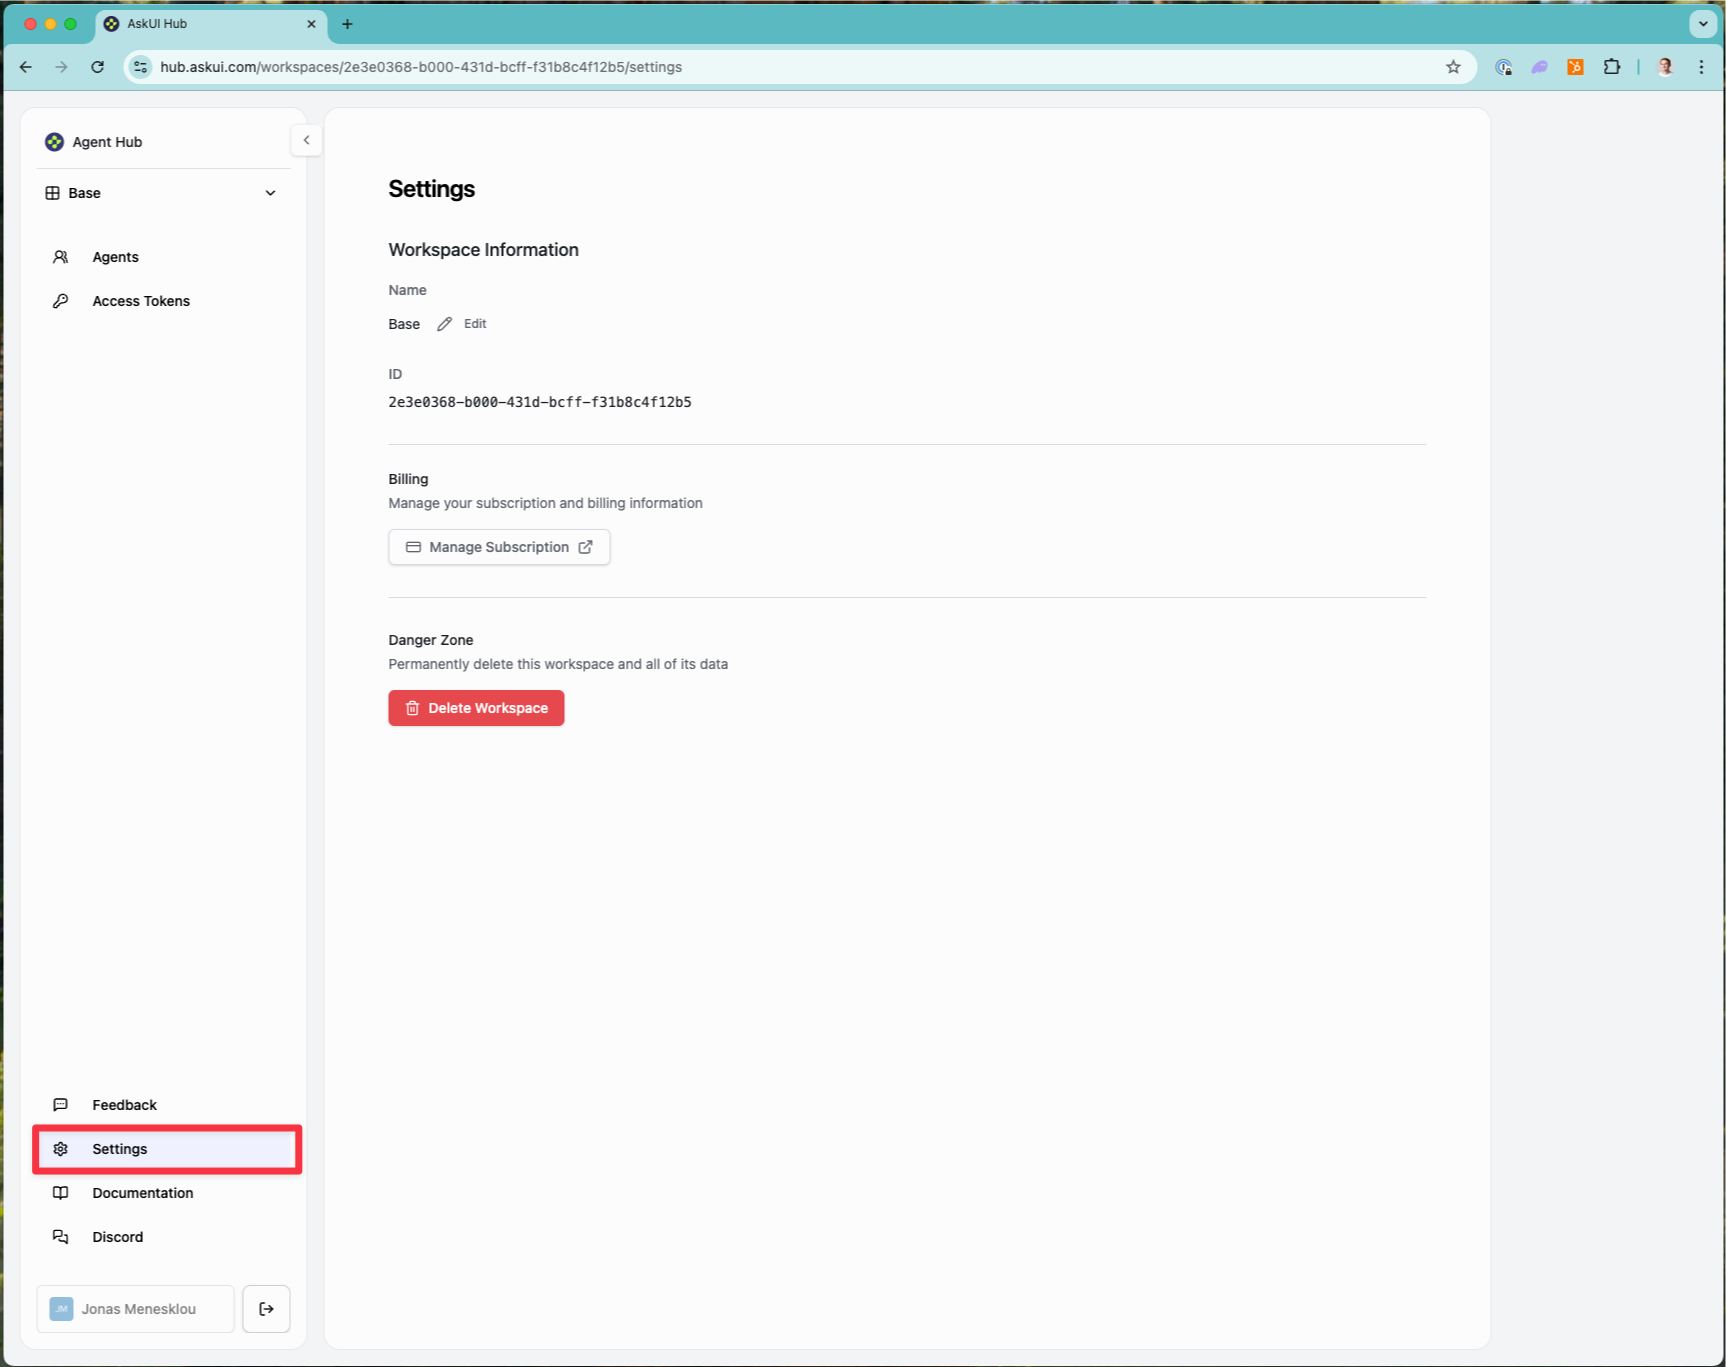Screen dimensions: 1726x1367
Task: Click the Settings page heading
Action: click(432, 189)
